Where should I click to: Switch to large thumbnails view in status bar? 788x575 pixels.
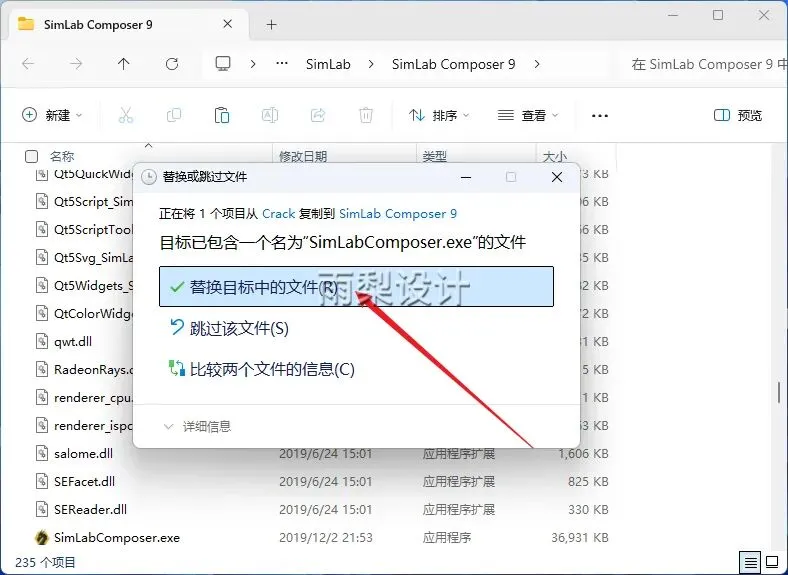click(x=772, y=562)
